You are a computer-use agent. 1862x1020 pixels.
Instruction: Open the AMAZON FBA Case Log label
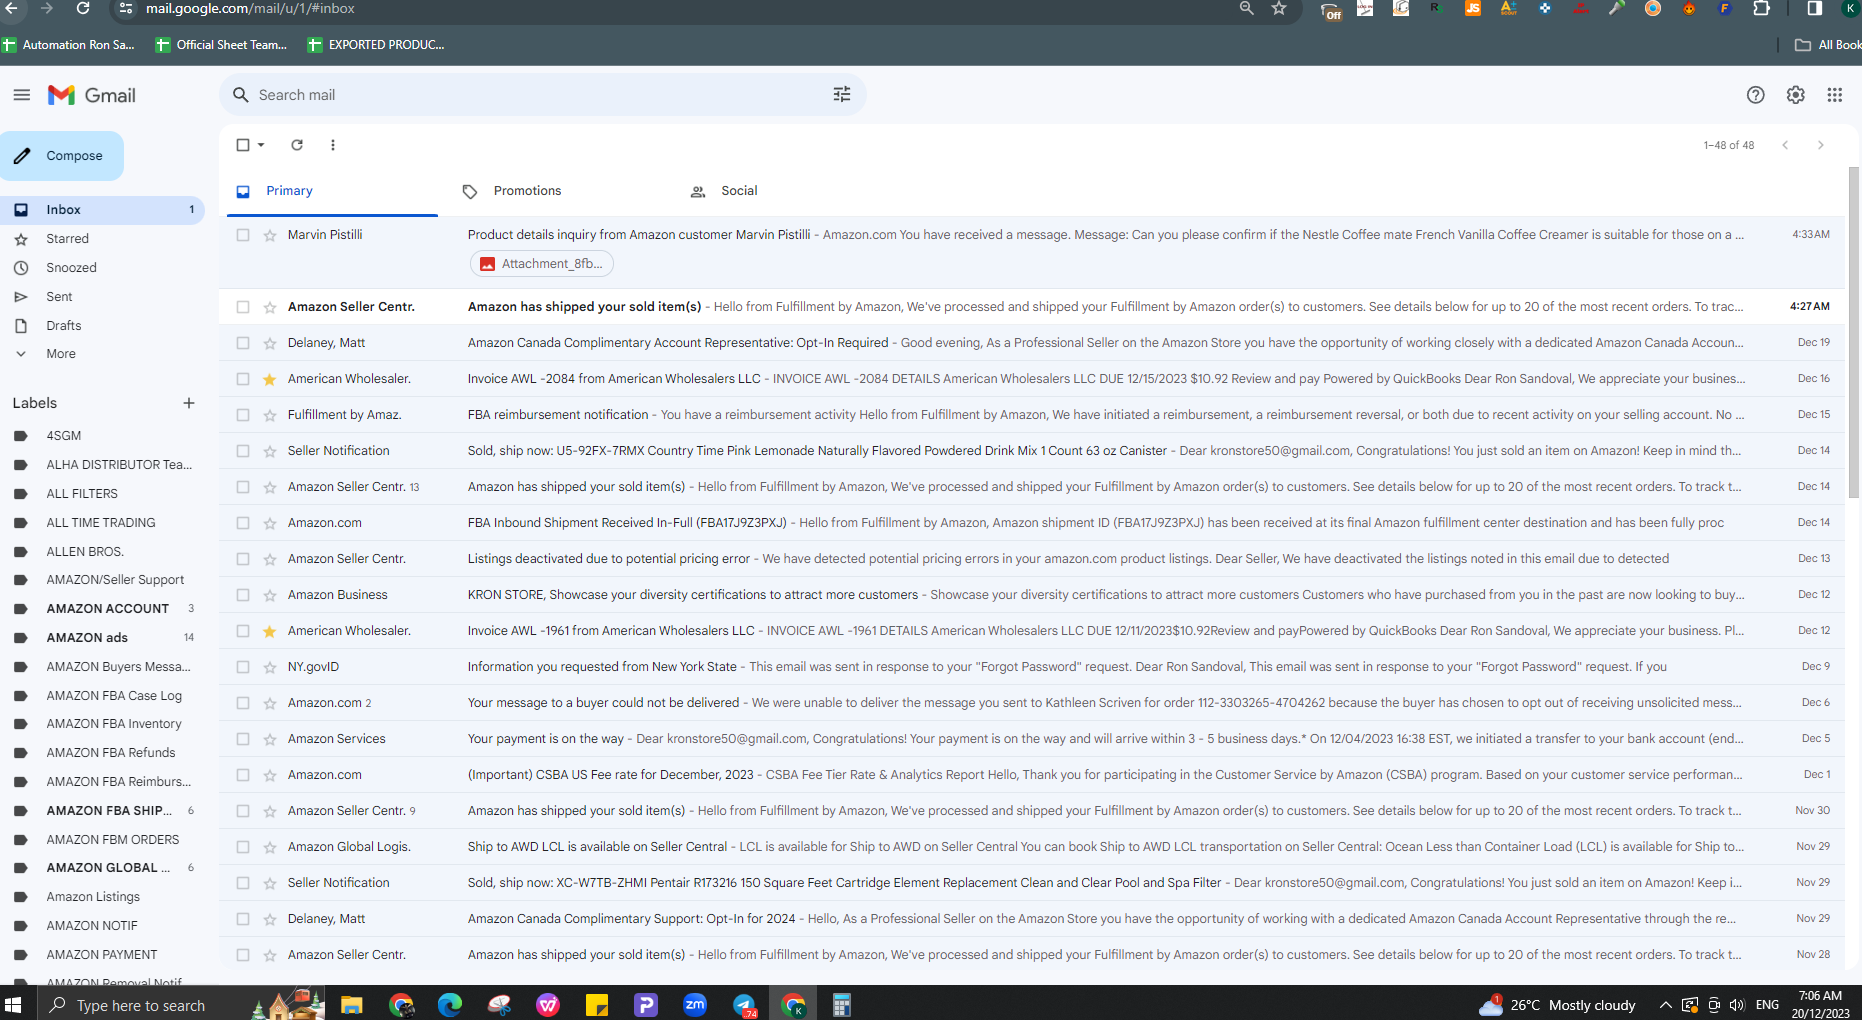[114, 696]
